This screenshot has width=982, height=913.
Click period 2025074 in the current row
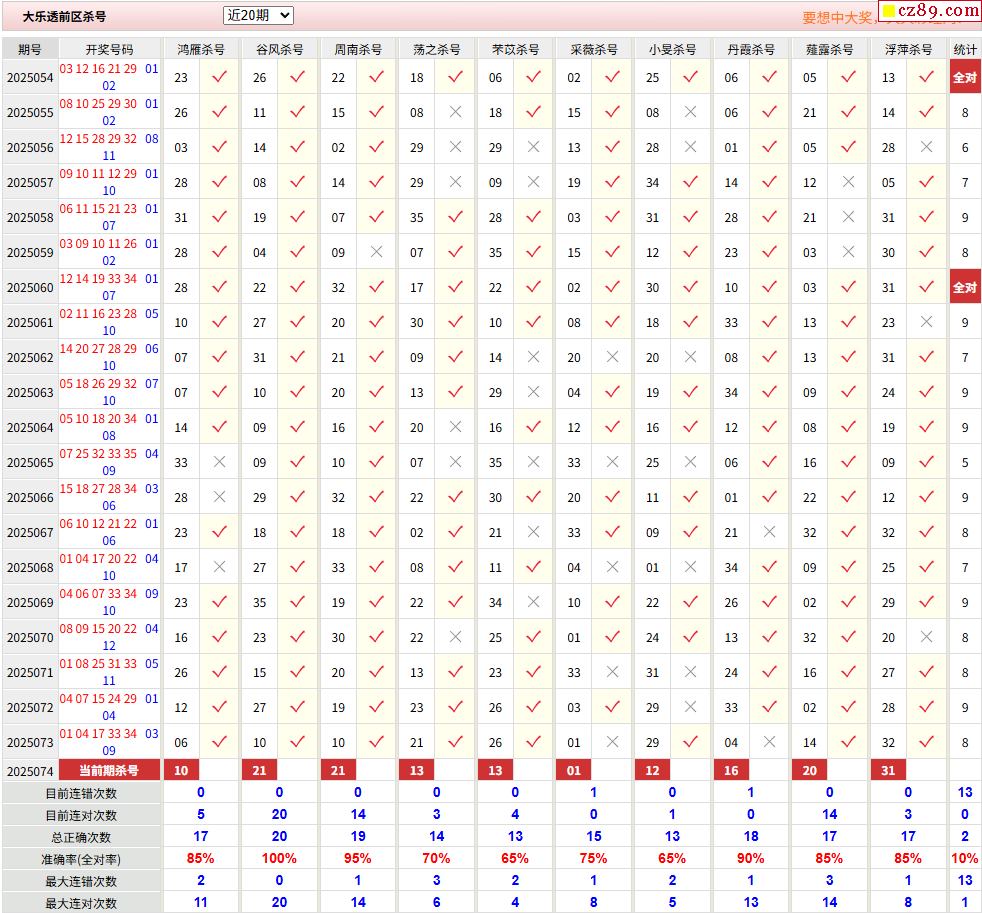[x=30, y=771]
